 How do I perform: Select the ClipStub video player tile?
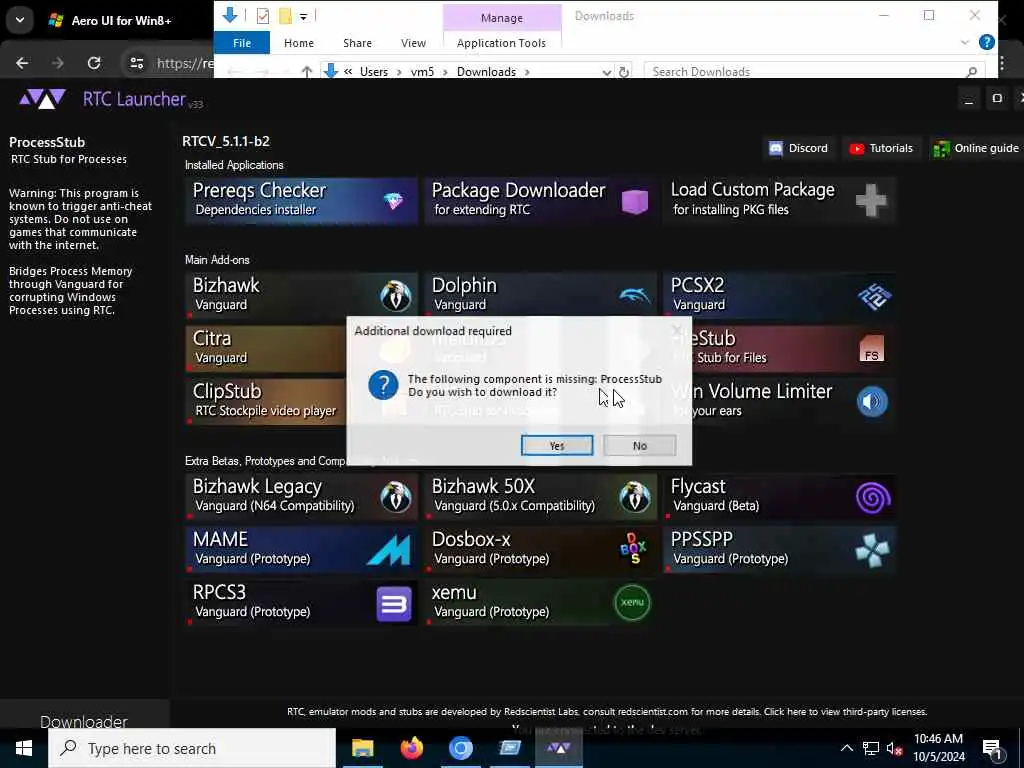click(266, 401)
